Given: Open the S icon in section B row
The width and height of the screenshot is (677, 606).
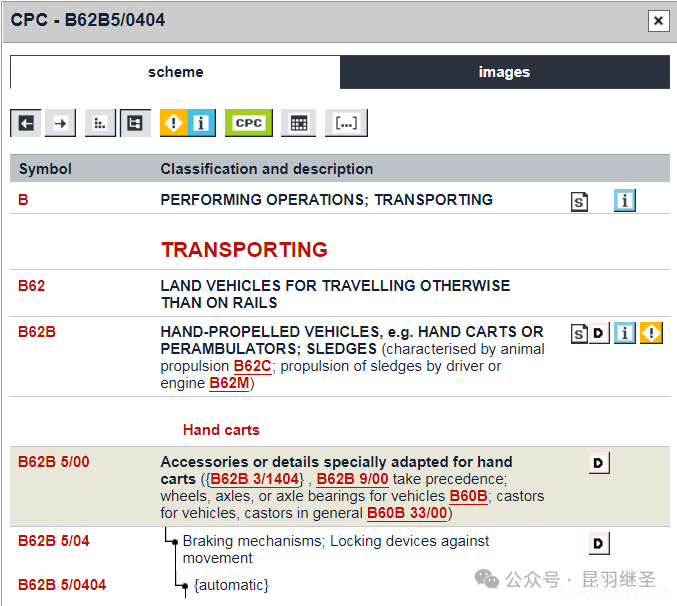Looking at the screenshot, I should [x=579, y=202].
